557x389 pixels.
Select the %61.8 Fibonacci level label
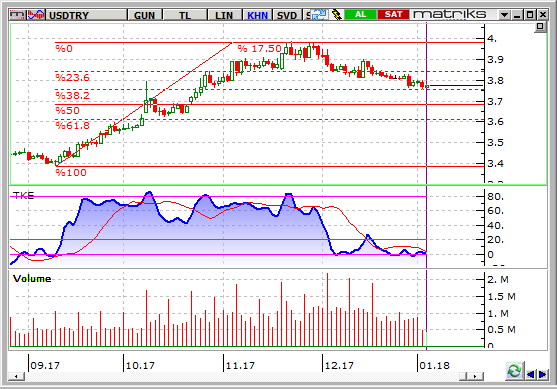tap(72, 125)
